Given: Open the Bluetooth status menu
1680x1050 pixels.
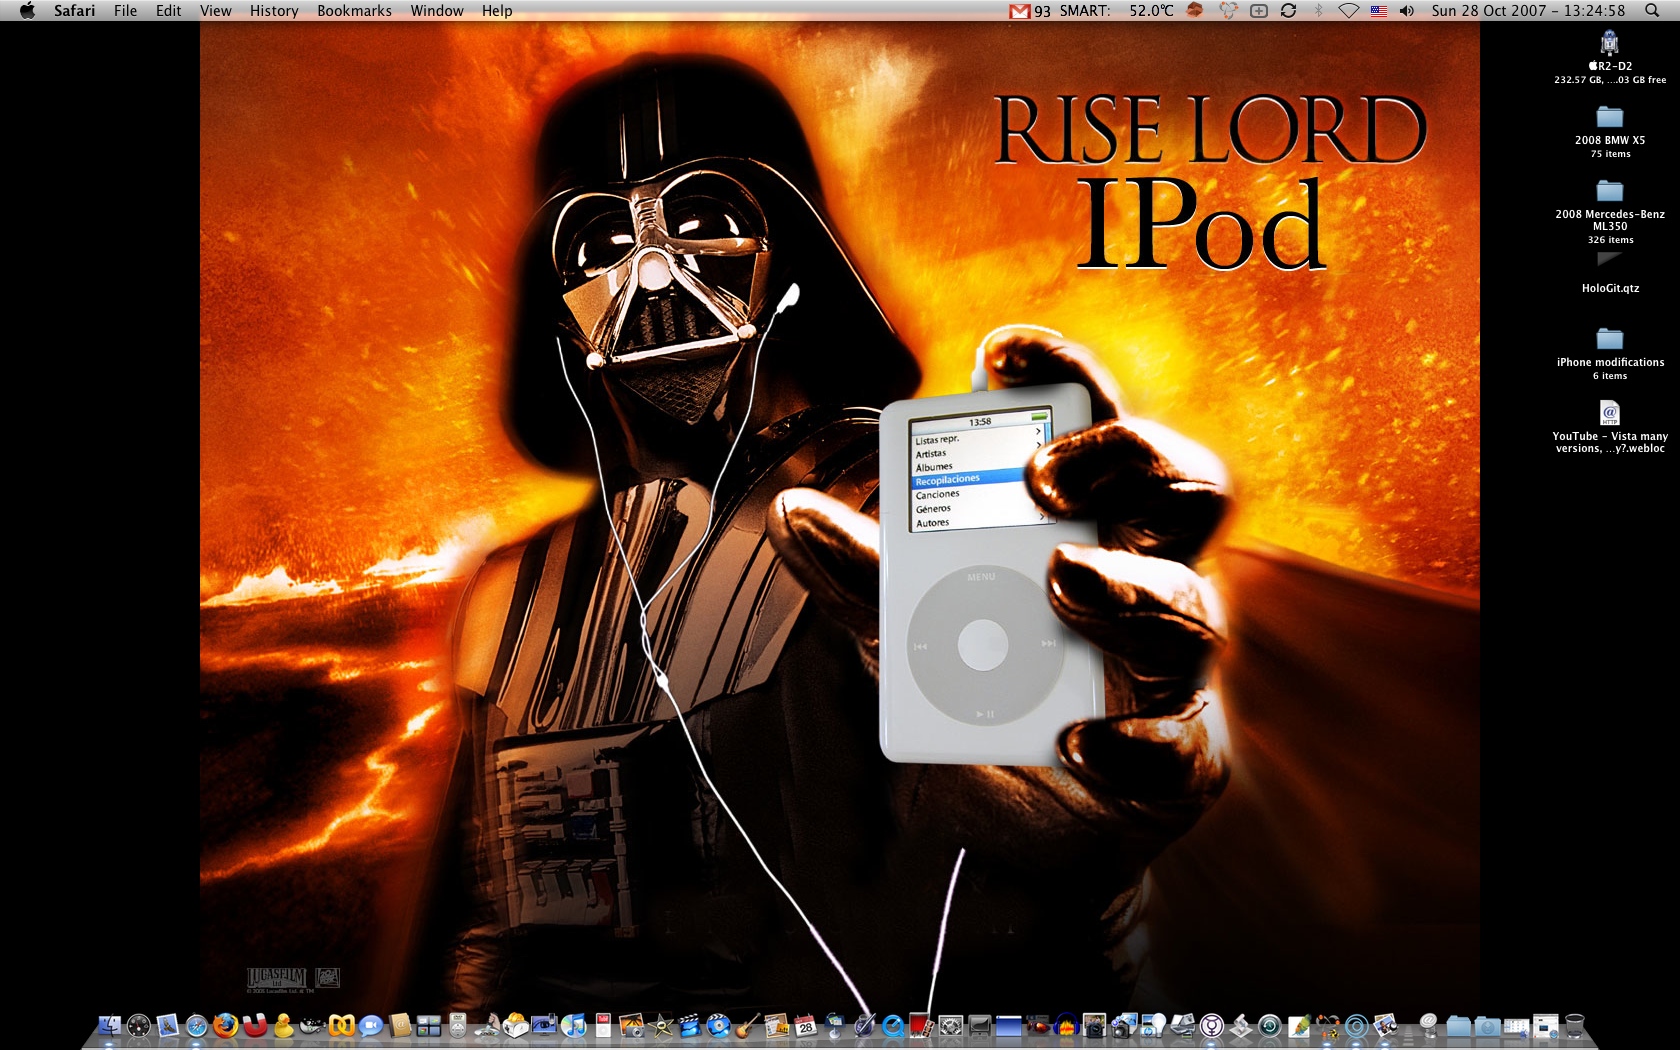Looking at the screenshot, I should 1318,11.
